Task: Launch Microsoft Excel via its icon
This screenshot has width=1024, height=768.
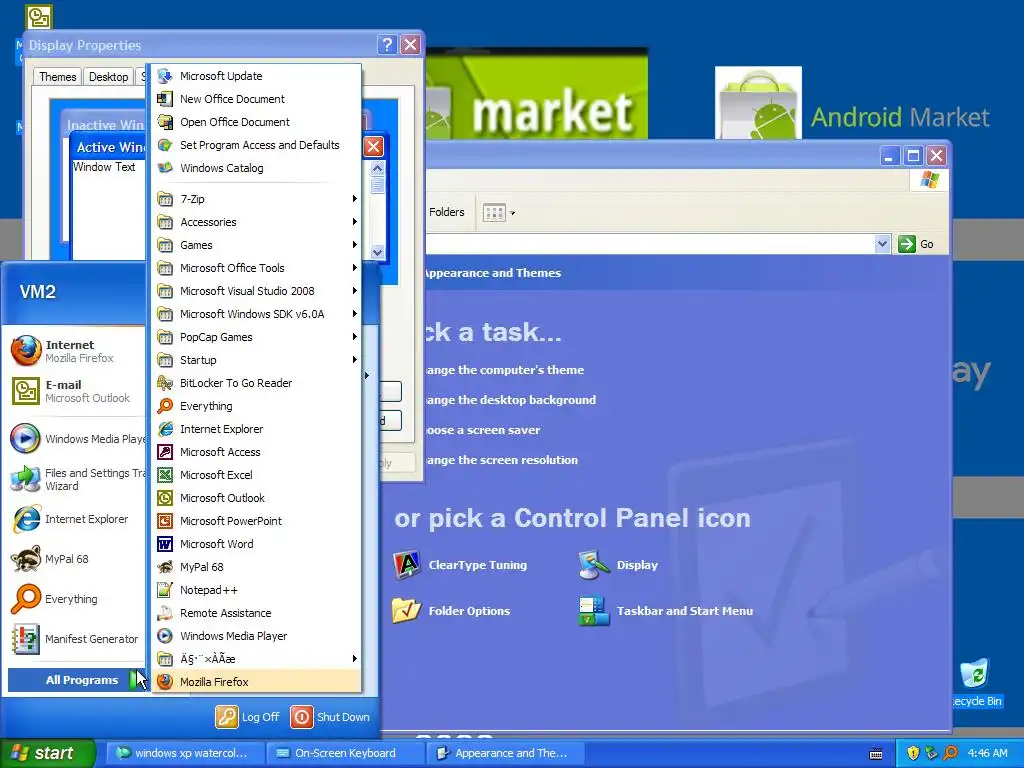Action: [x=165, y=475]
